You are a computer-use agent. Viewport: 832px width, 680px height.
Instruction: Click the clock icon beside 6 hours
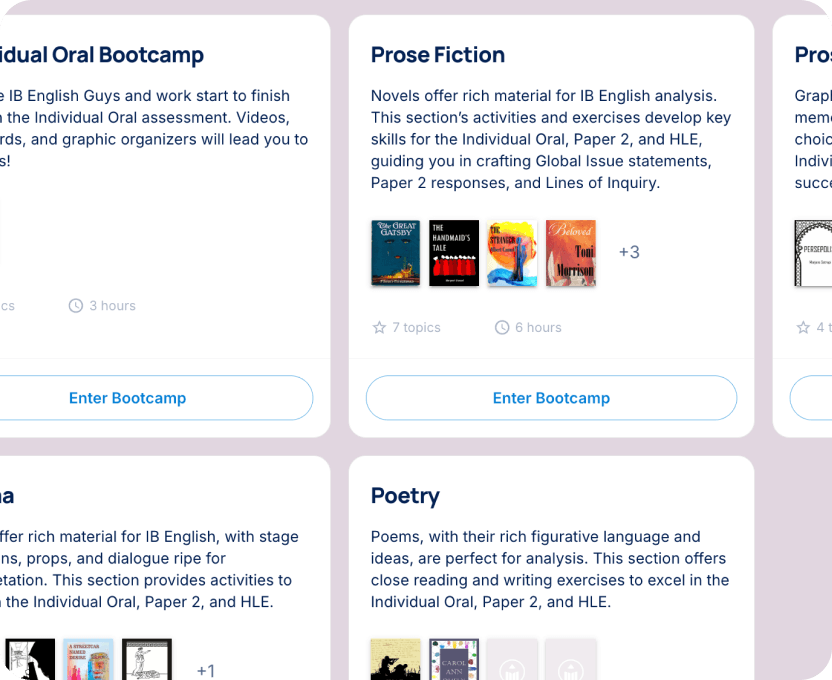[x=502, y=328]
